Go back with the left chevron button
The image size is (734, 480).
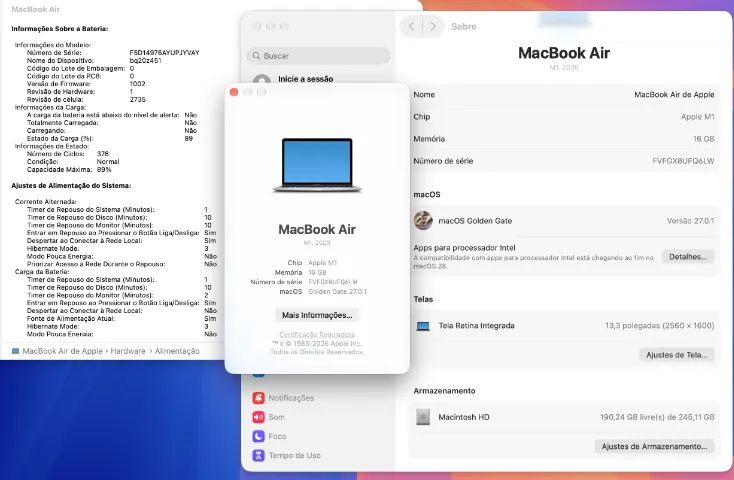[x=411, y=27]
